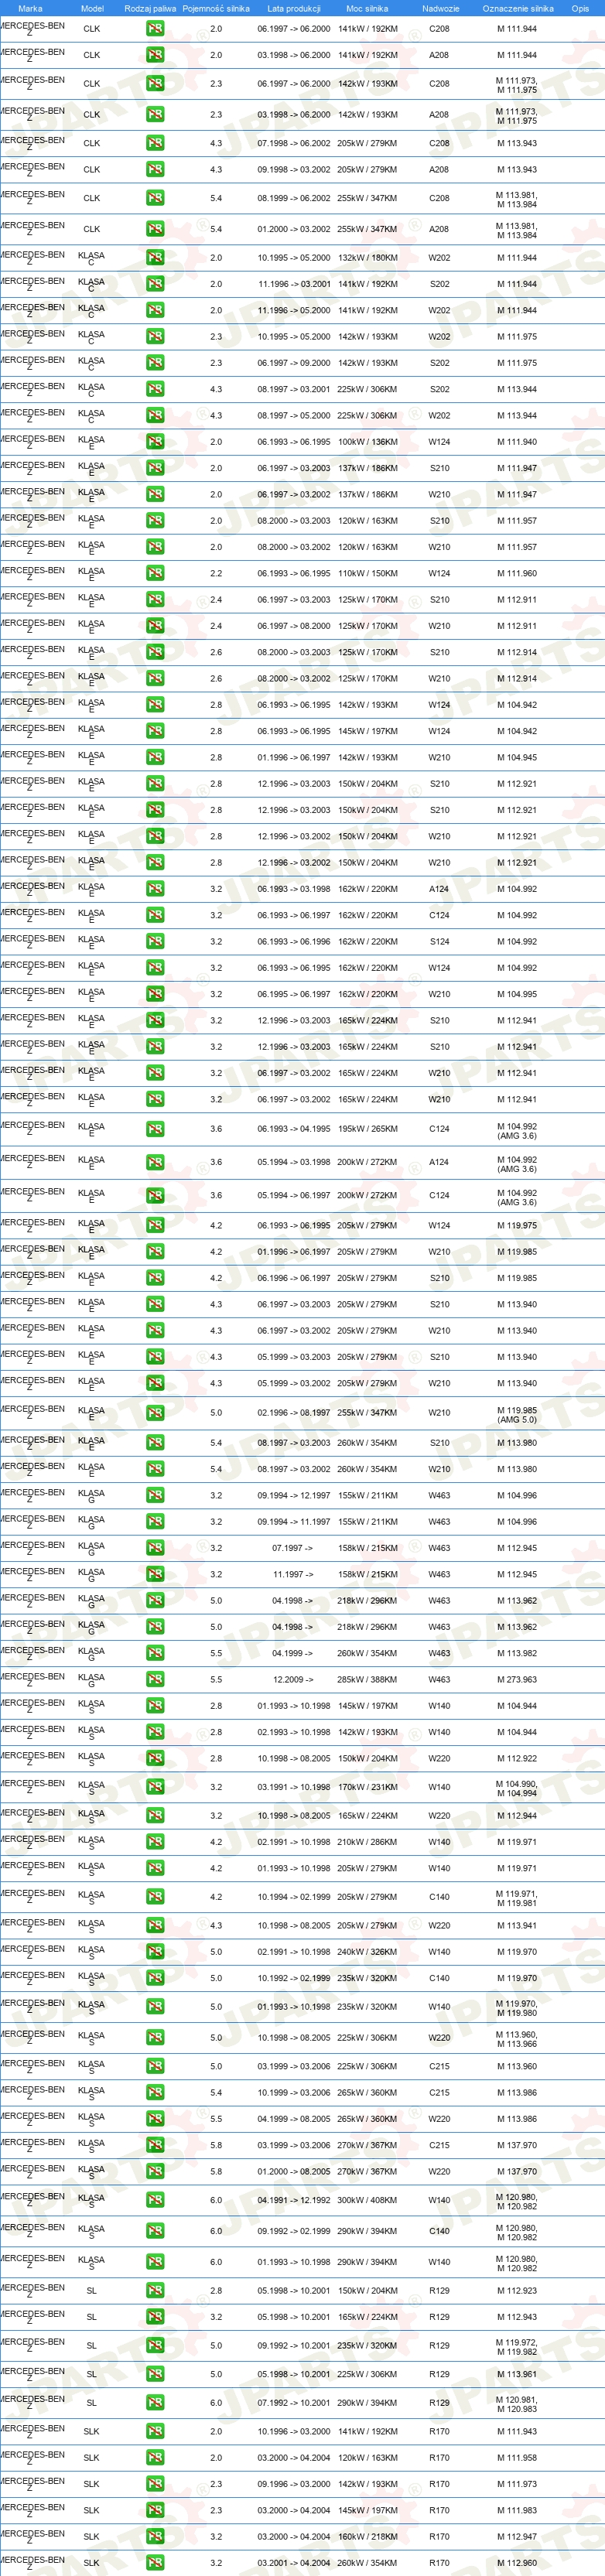Click engine code cell 'M 111.940'

tap(517, 442)
